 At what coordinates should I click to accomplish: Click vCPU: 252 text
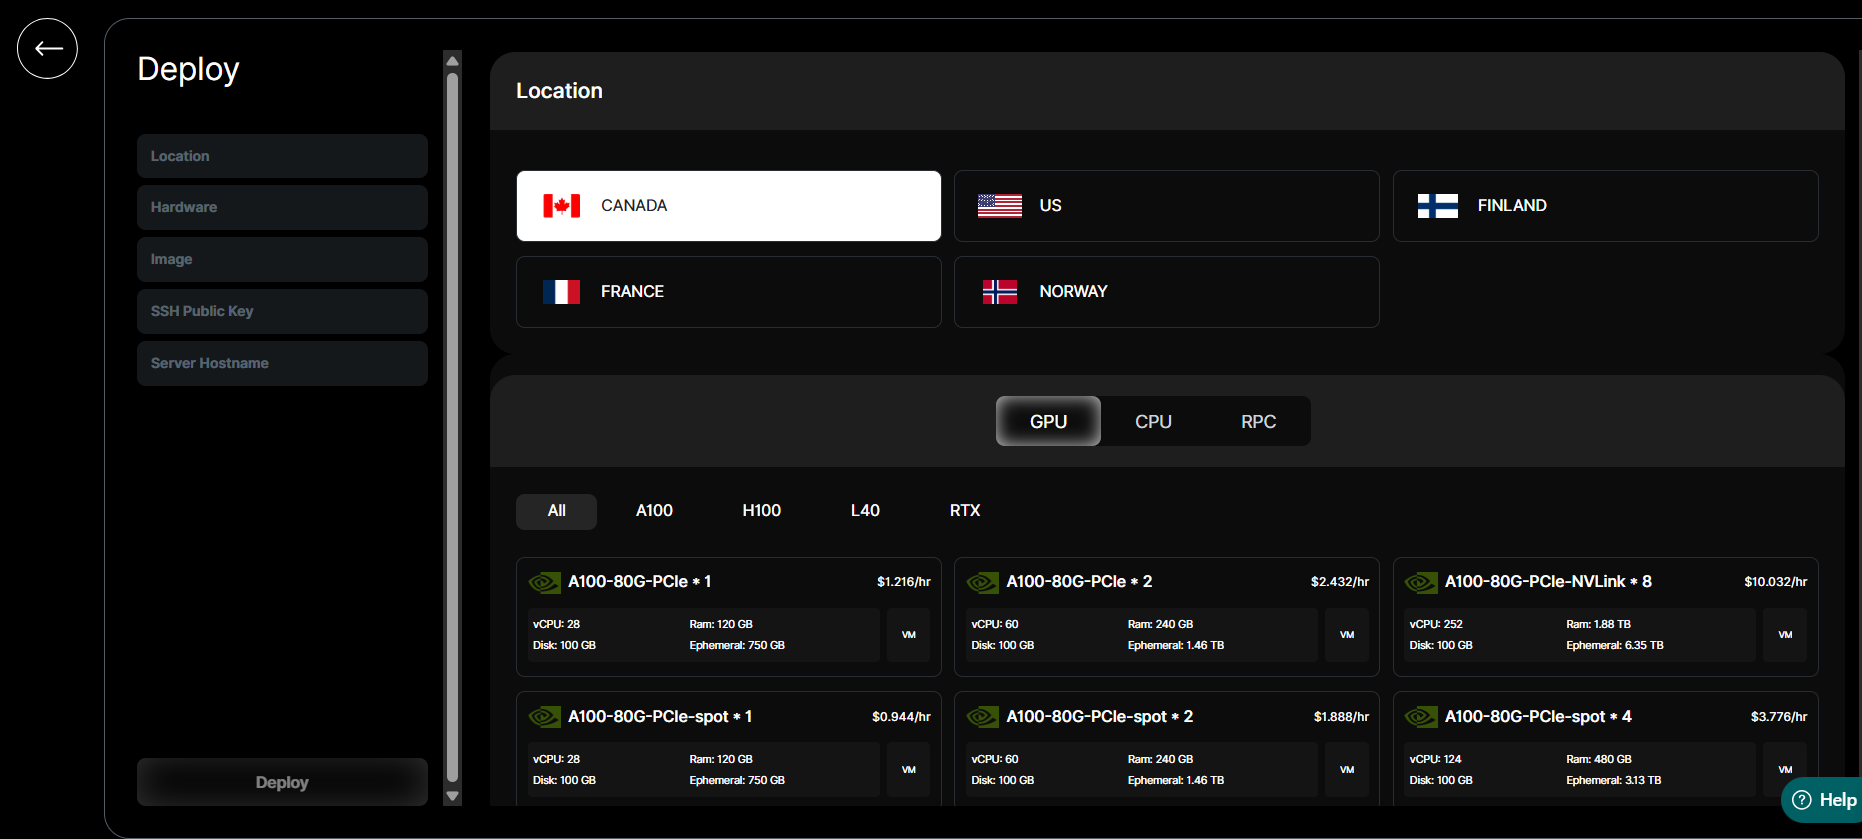point(1436,624)
